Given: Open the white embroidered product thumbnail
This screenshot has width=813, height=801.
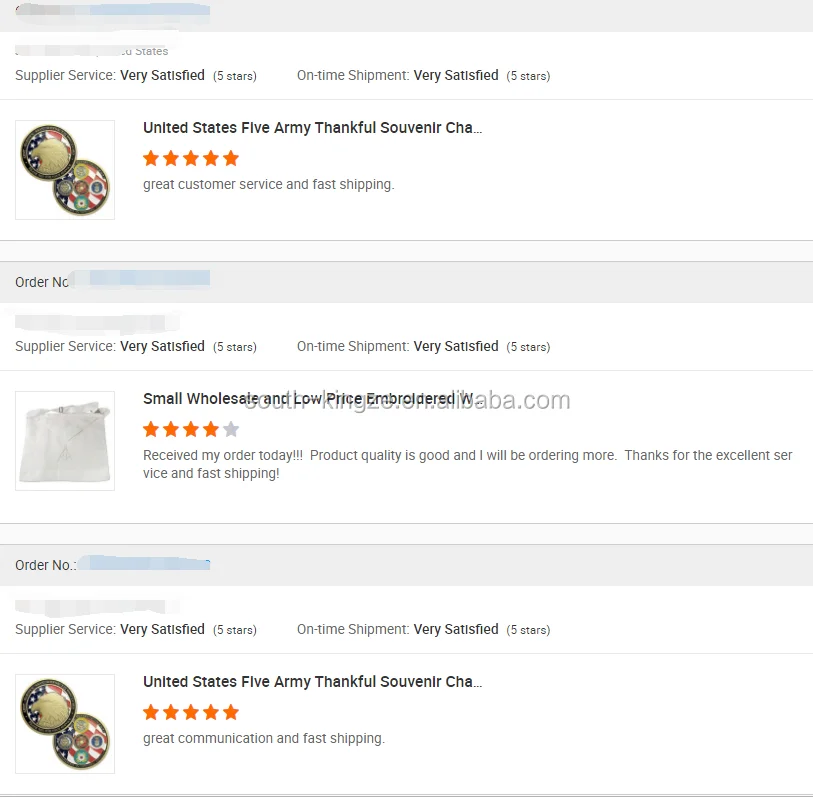Looking at the screenshot, I should tap(65, 440).
